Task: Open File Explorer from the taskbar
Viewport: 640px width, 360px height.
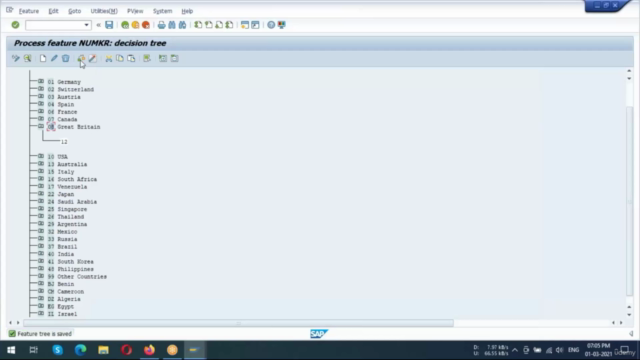Action: [103, 350]
